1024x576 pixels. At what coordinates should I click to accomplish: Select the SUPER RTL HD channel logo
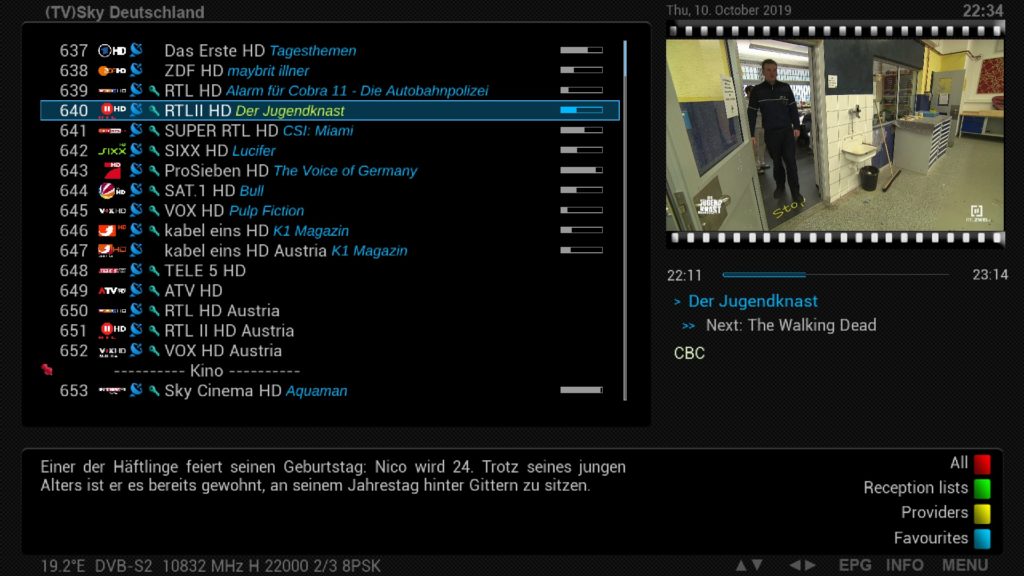click(x=112, y=131)
